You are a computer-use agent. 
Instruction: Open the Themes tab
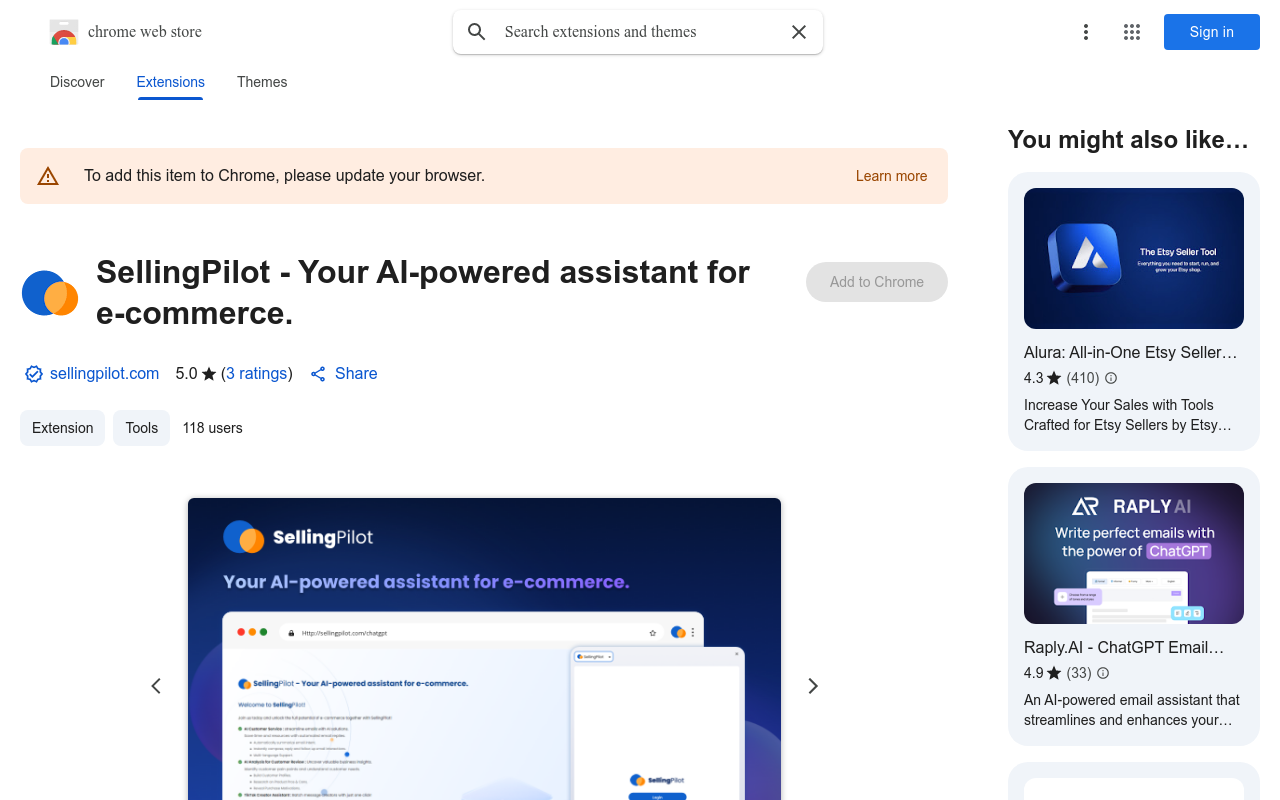point(262,82)
